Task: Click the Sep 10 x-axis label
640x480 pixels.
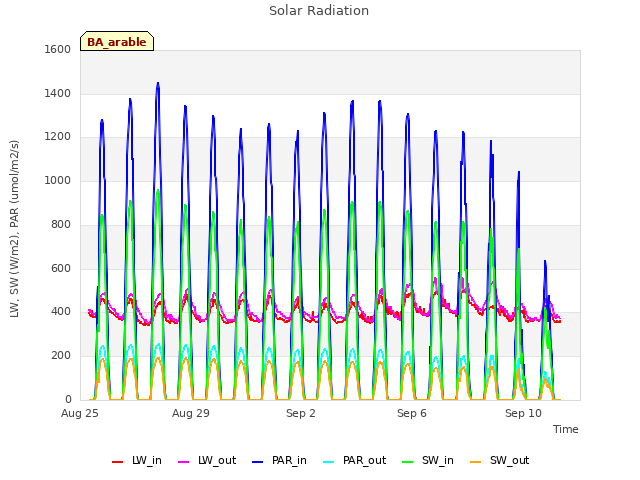Action: (x=523, y=413)
